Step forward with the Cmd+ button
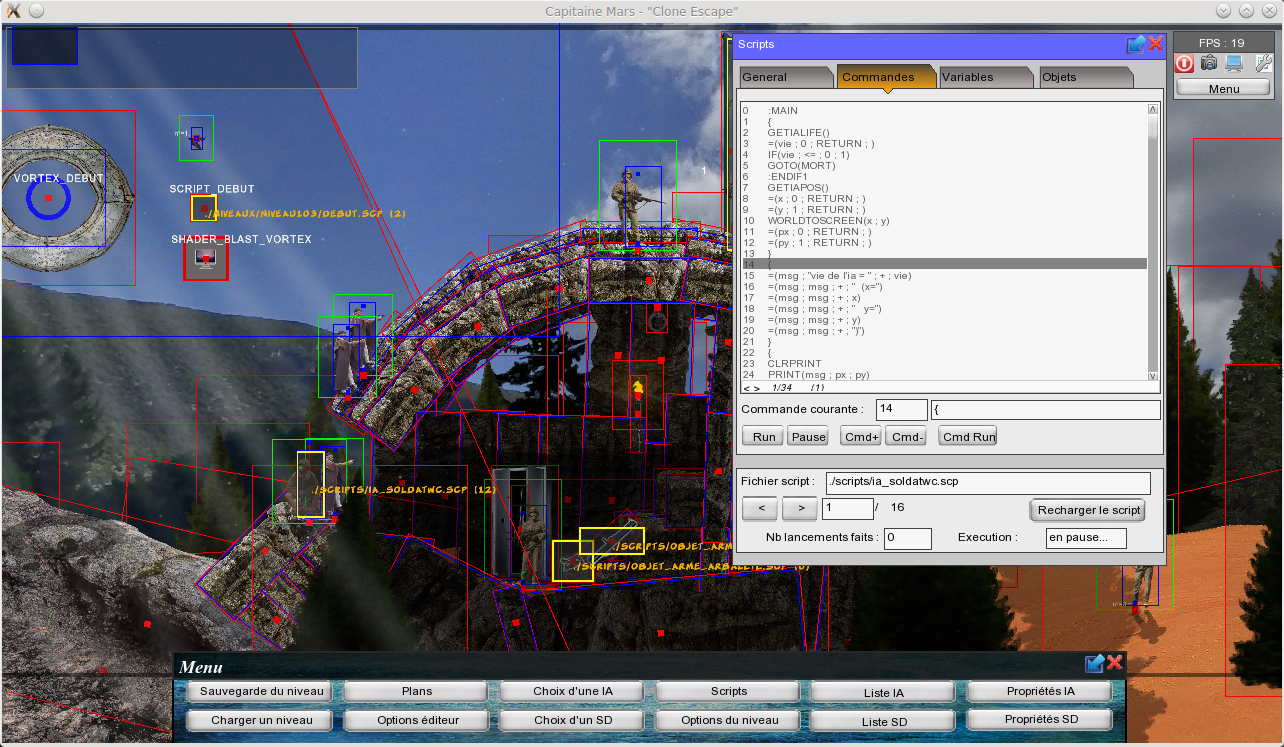1284x747 pixels. click(860, 436)
